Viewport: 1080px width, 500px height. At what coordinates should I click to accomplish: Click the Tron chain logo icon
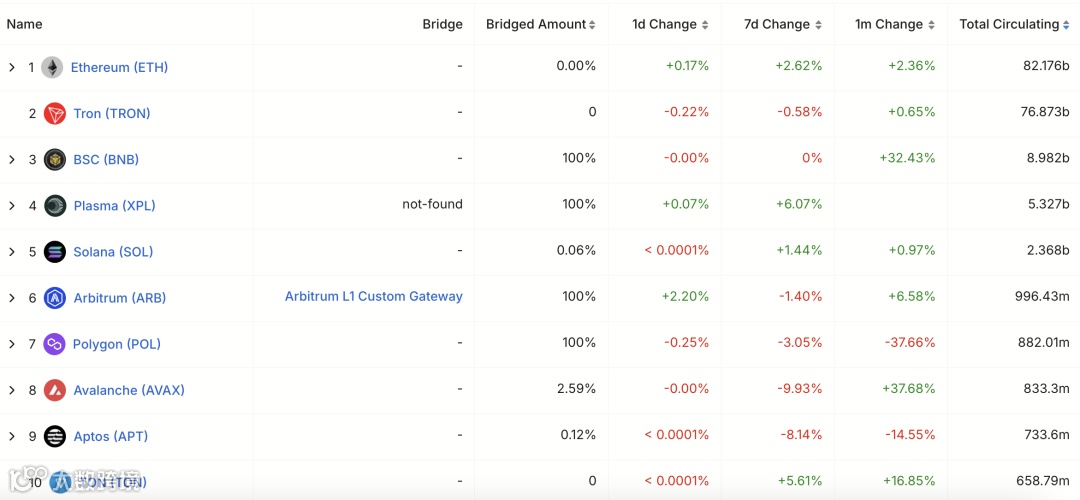pos(55,114)
